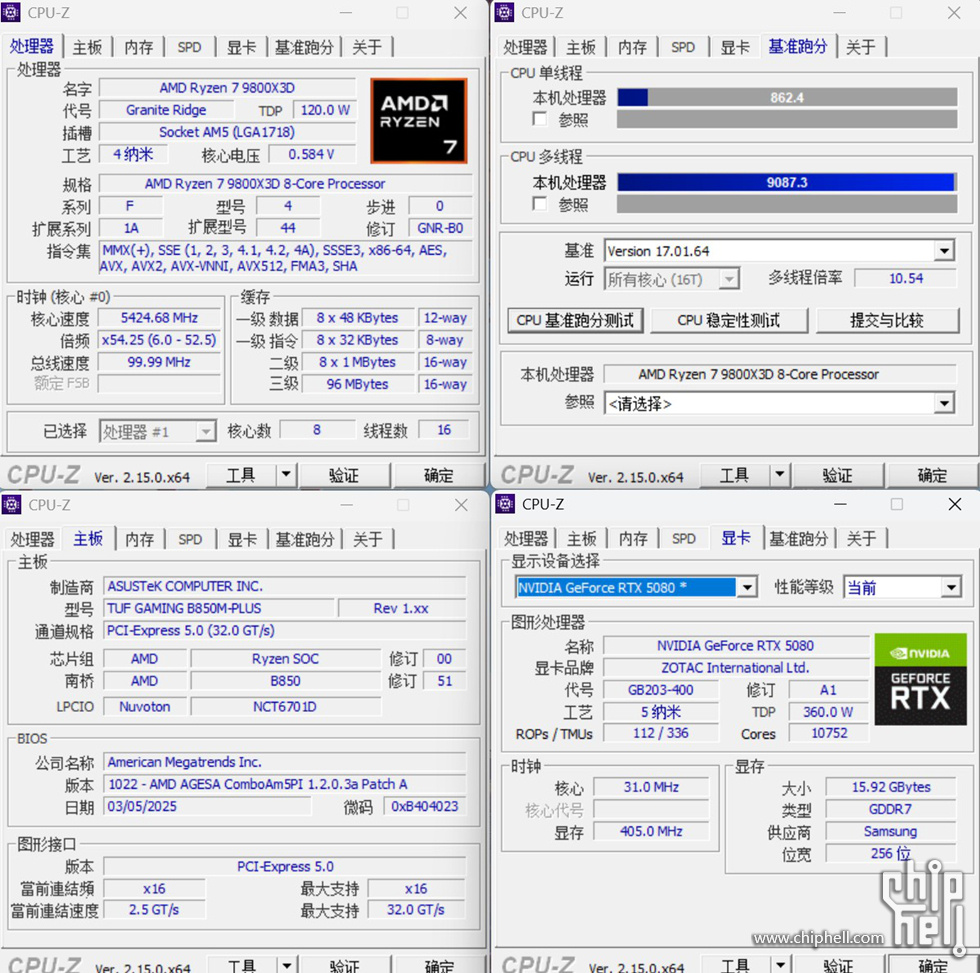Click the 南桥 value B850

[x=286, y=681]
